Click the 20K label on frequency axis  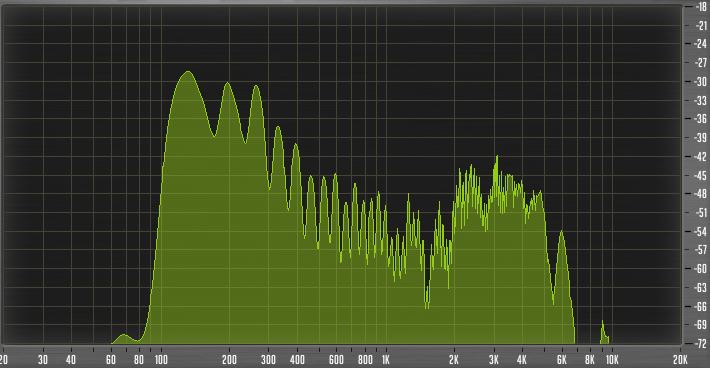point(680,360)
